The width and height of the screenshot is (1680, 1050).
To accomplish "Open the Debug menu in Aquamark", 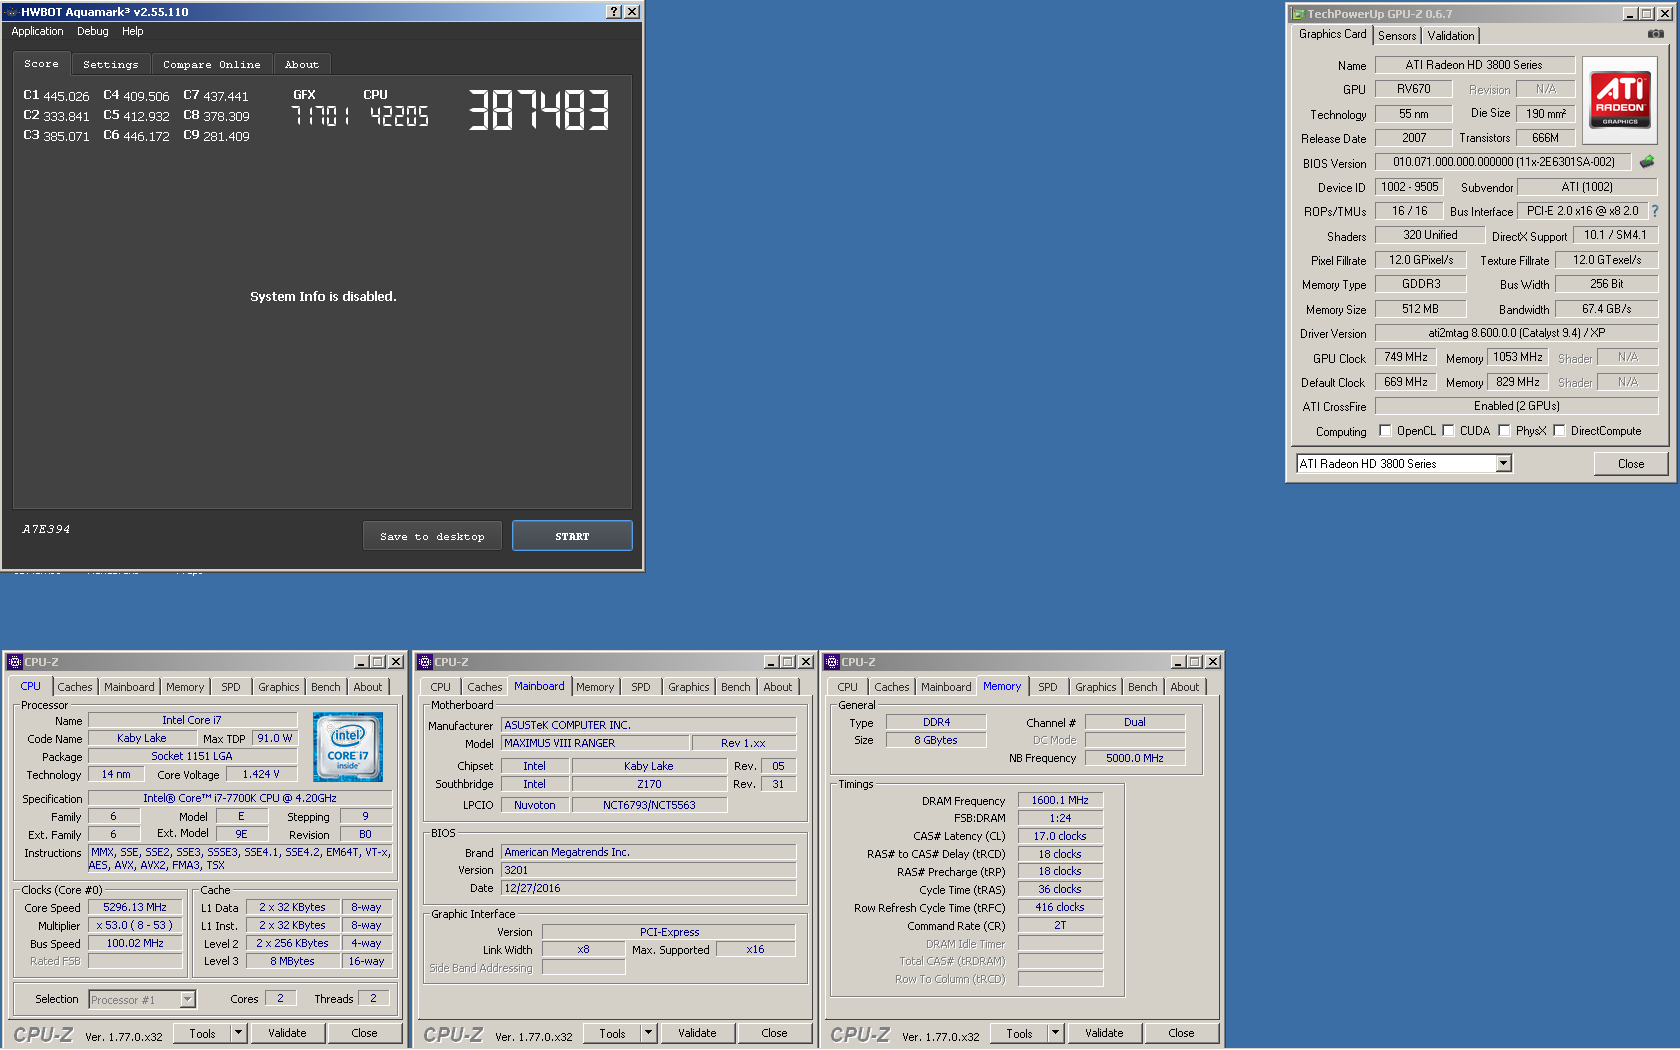I will (x=93, y=31).
